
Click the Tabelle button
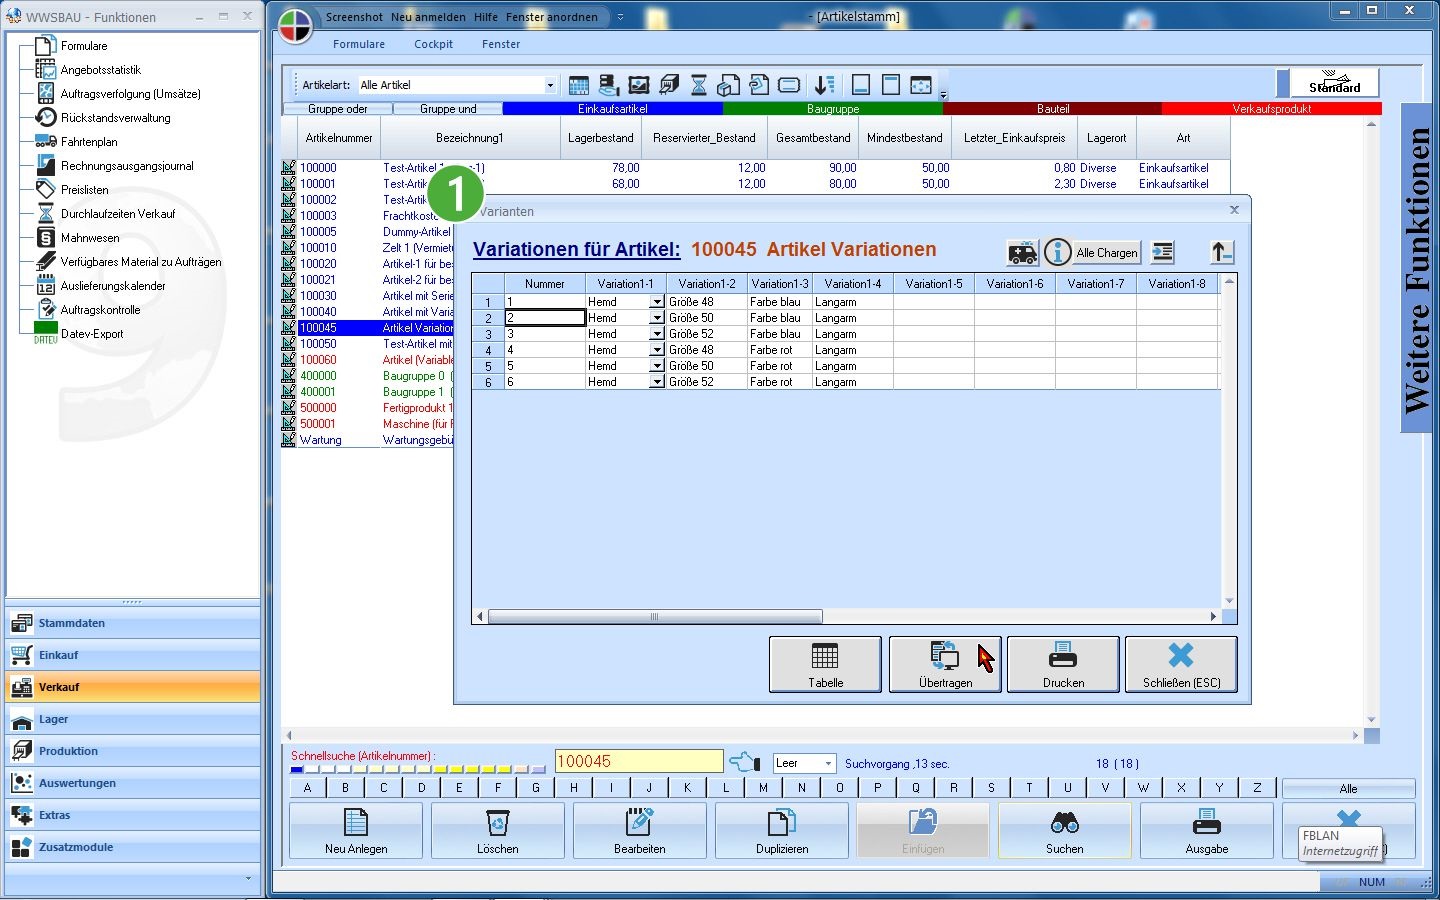pos(825,664)
